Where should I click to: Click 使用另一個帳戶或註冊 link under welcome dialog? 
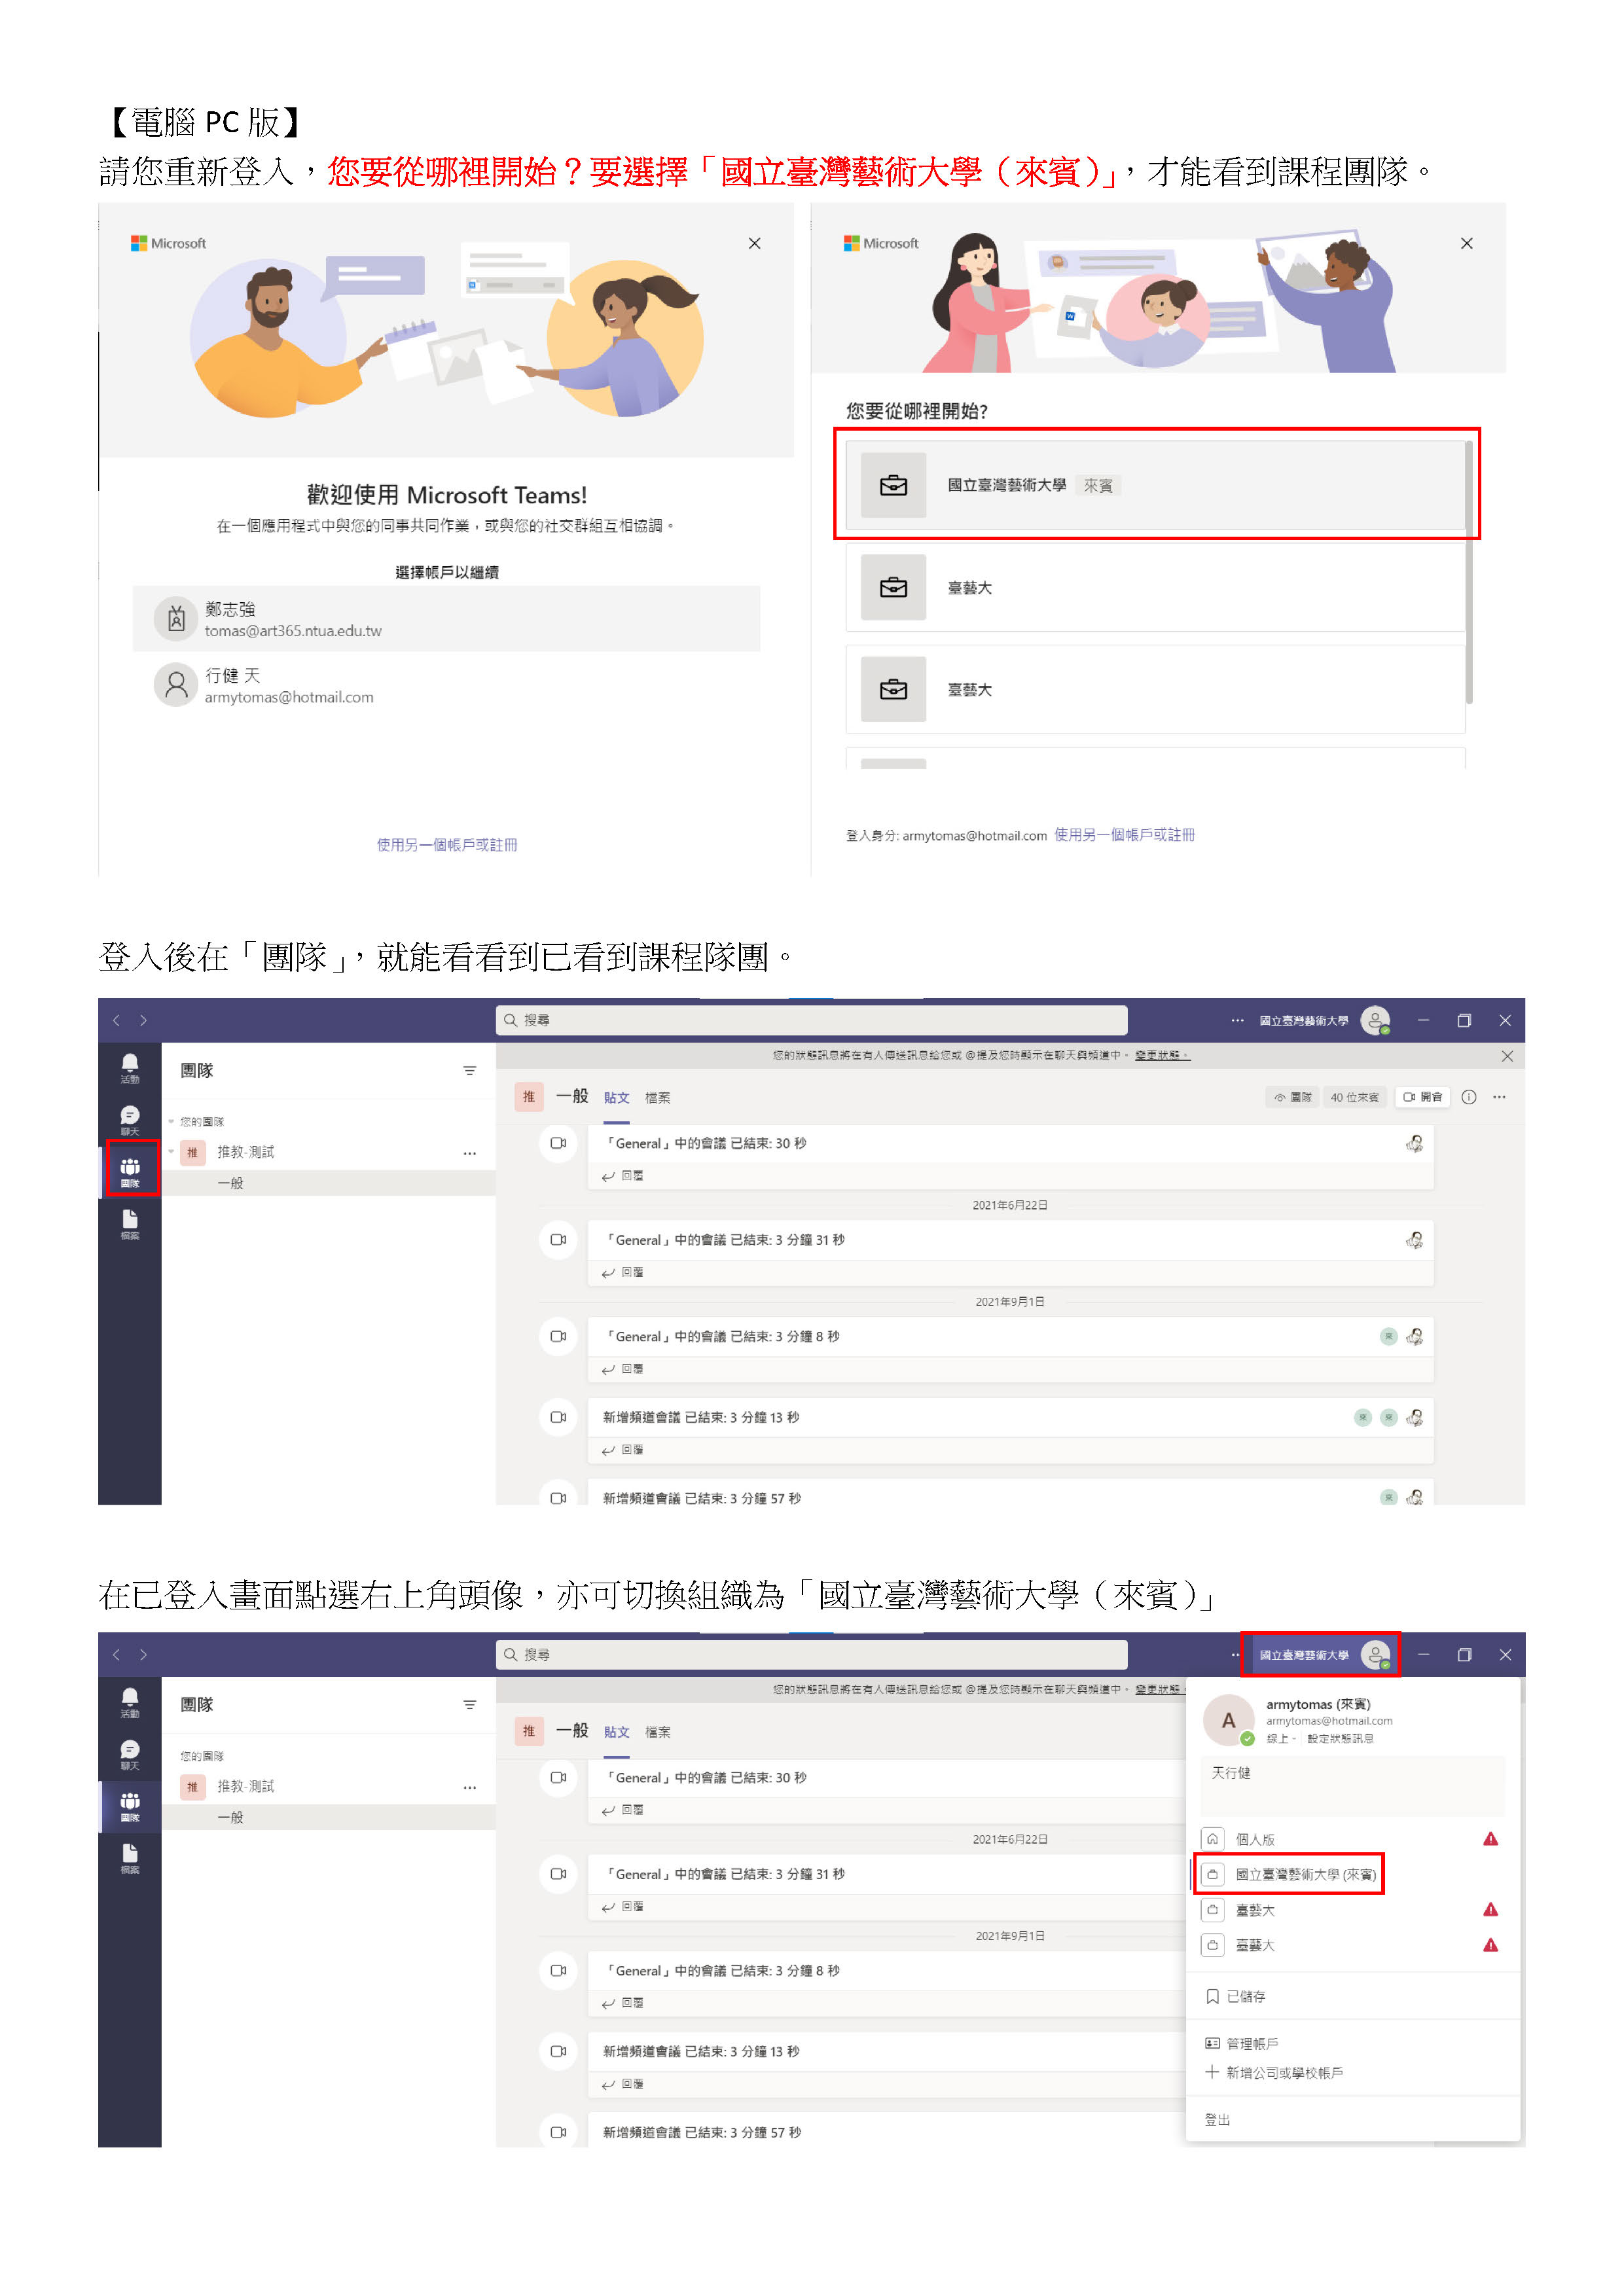click(x=446, y=845)
